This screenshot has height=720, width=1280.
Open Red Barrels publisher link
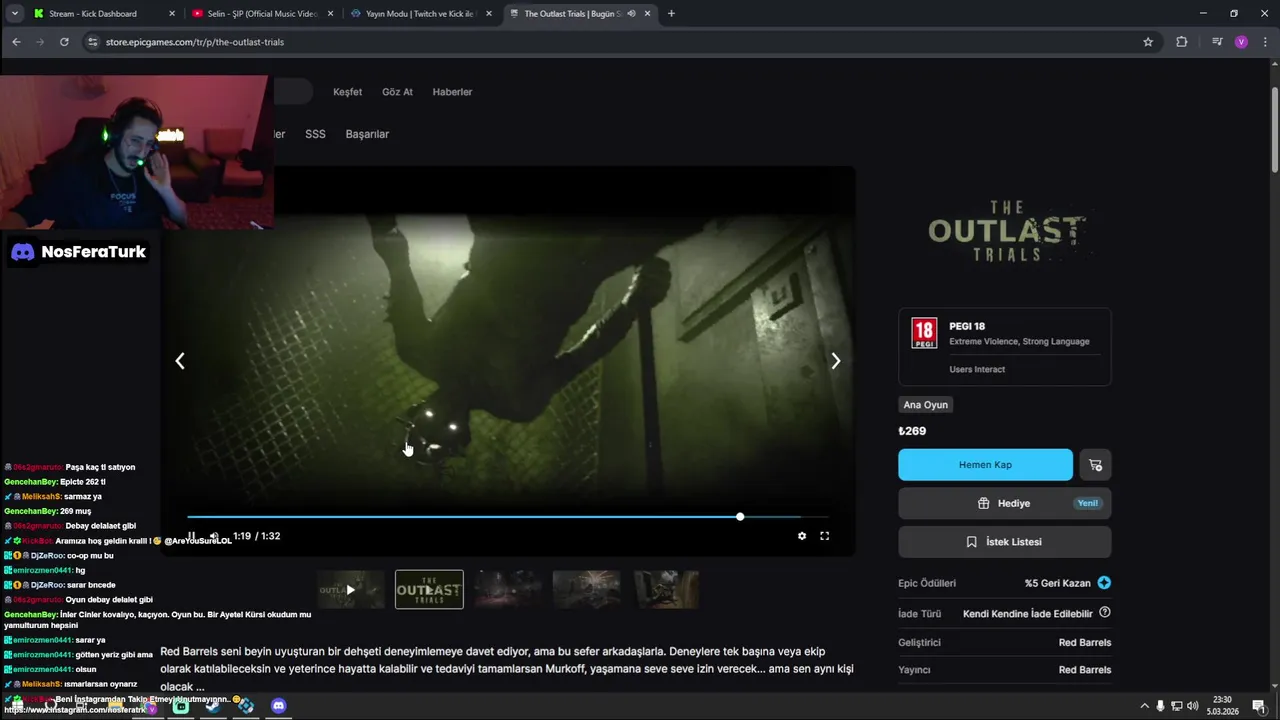tap(1085, 670)
